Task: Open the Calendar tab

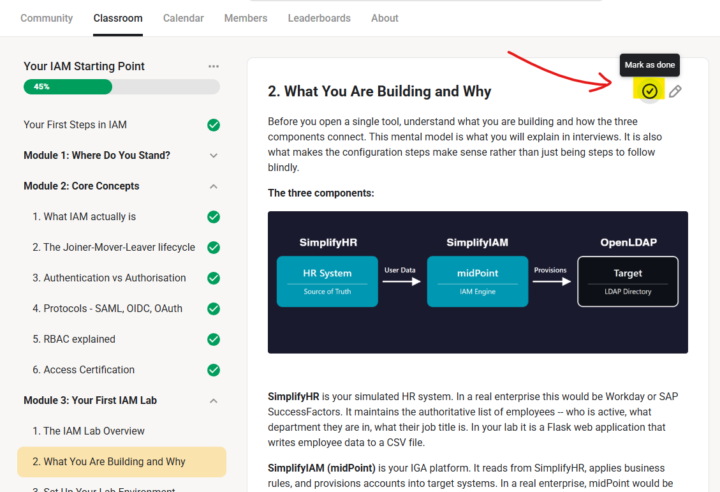Action: click(x=183, y=18)
